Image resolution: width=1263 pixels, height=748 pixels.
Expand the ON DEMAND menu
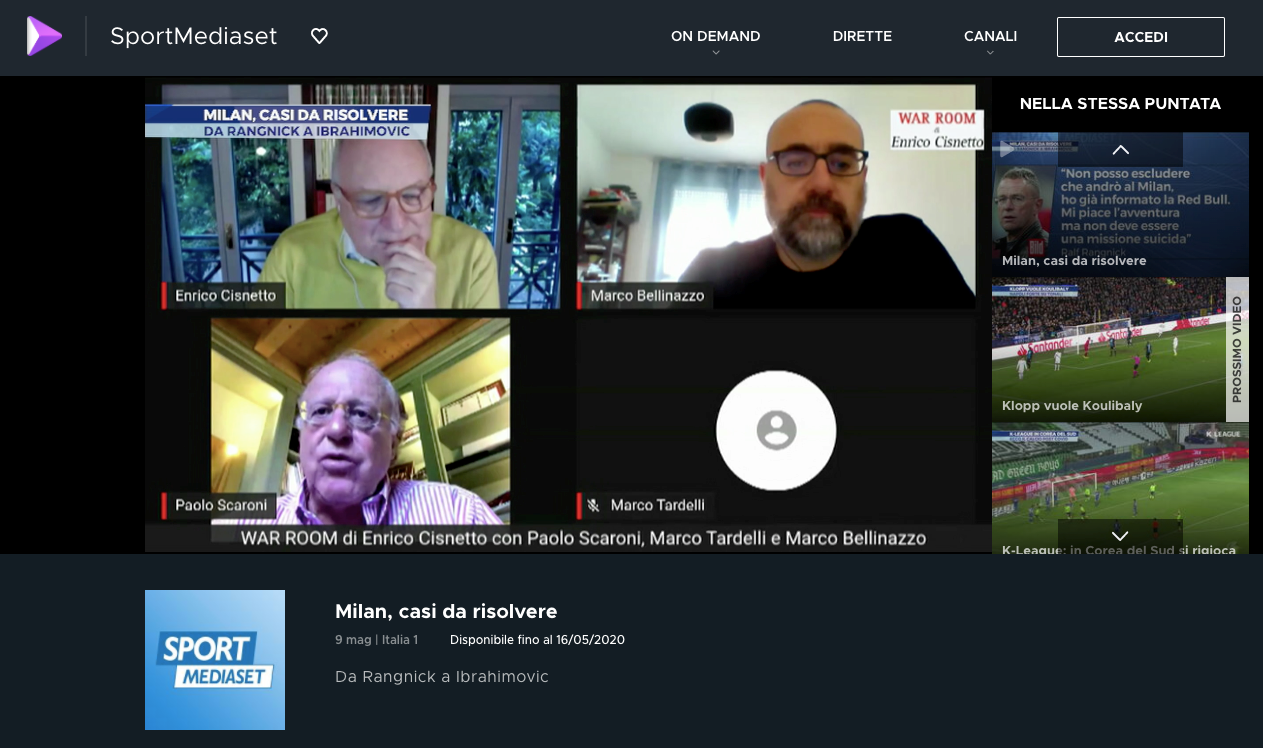click(x=715, y=37)
